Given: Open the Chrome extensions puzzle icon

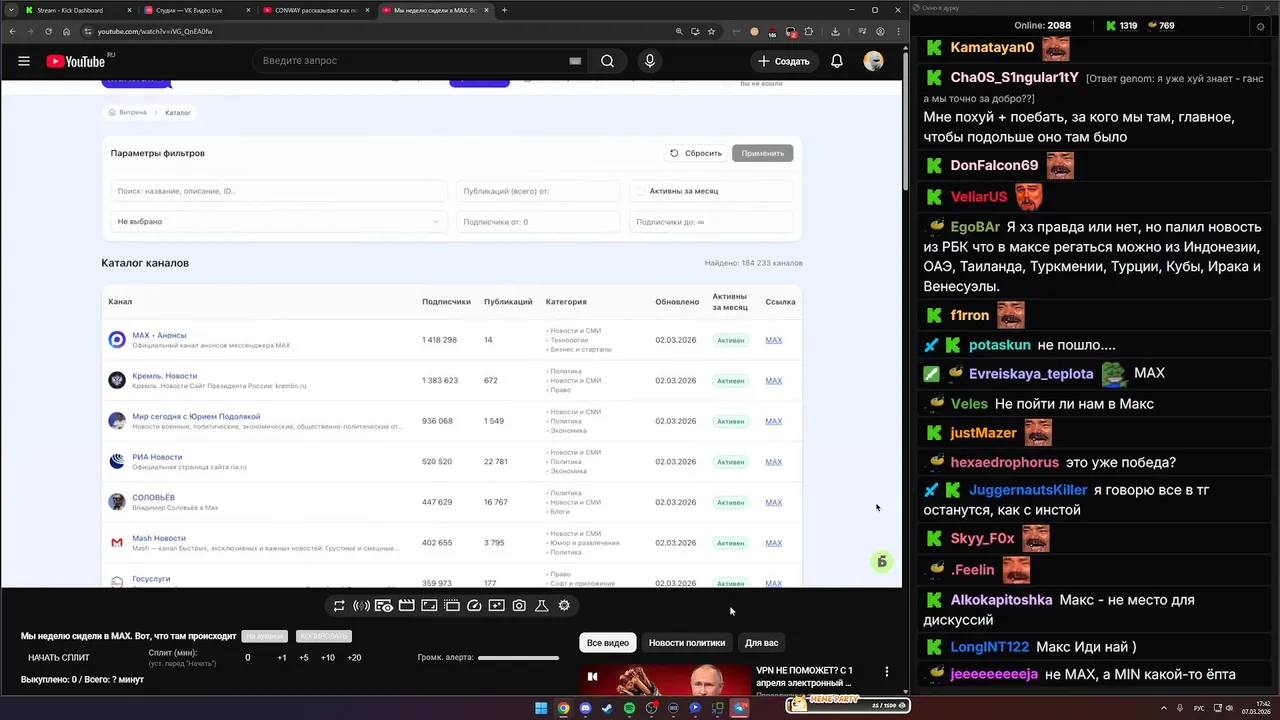Looking at the screenshot, I should point(809,31).
